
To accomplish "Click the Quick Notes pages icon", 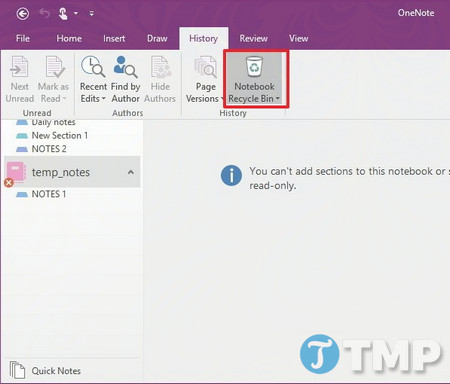I will tap(17, 370).
